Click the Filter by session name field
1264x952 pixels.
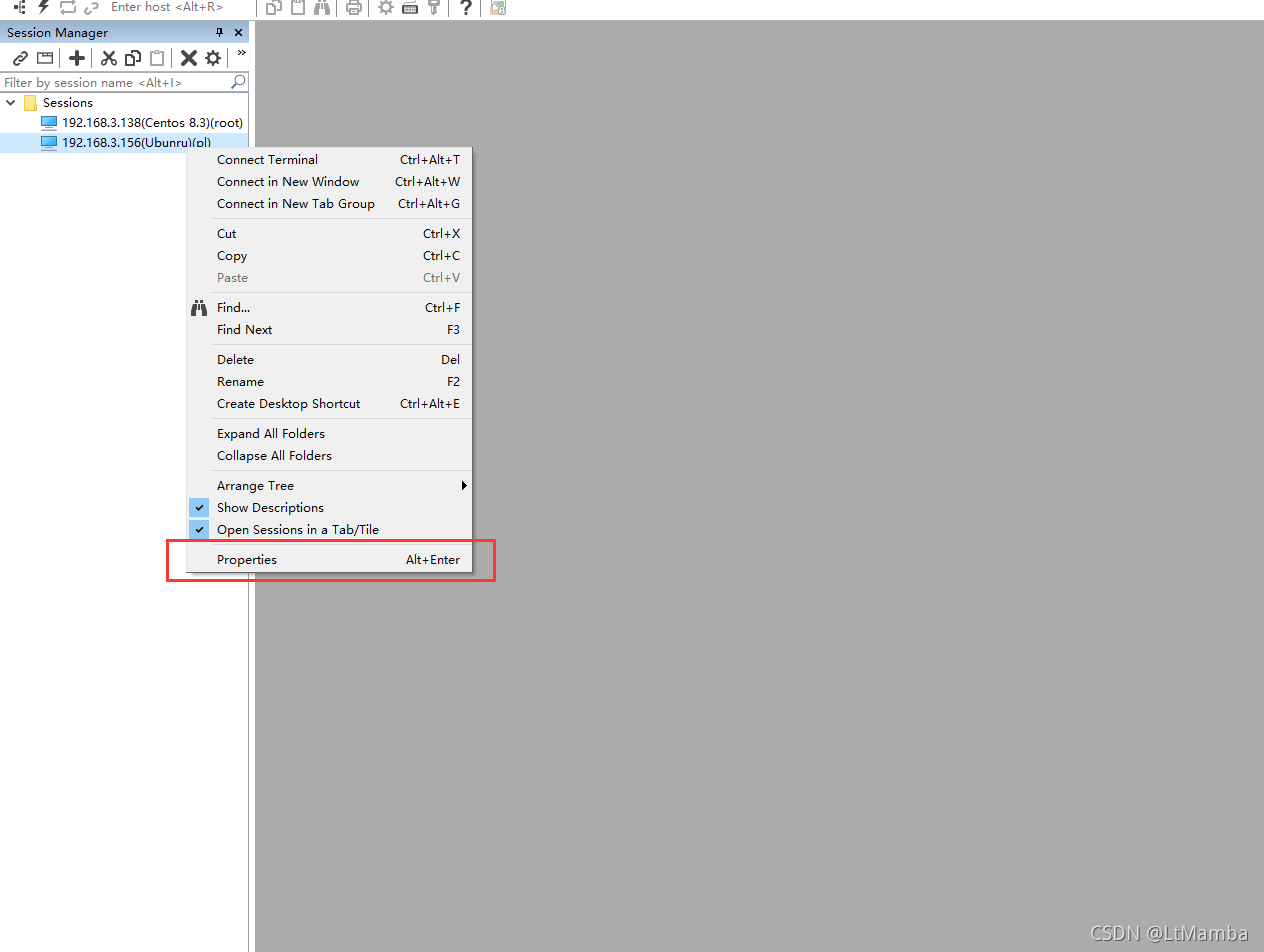pos(115,82)
